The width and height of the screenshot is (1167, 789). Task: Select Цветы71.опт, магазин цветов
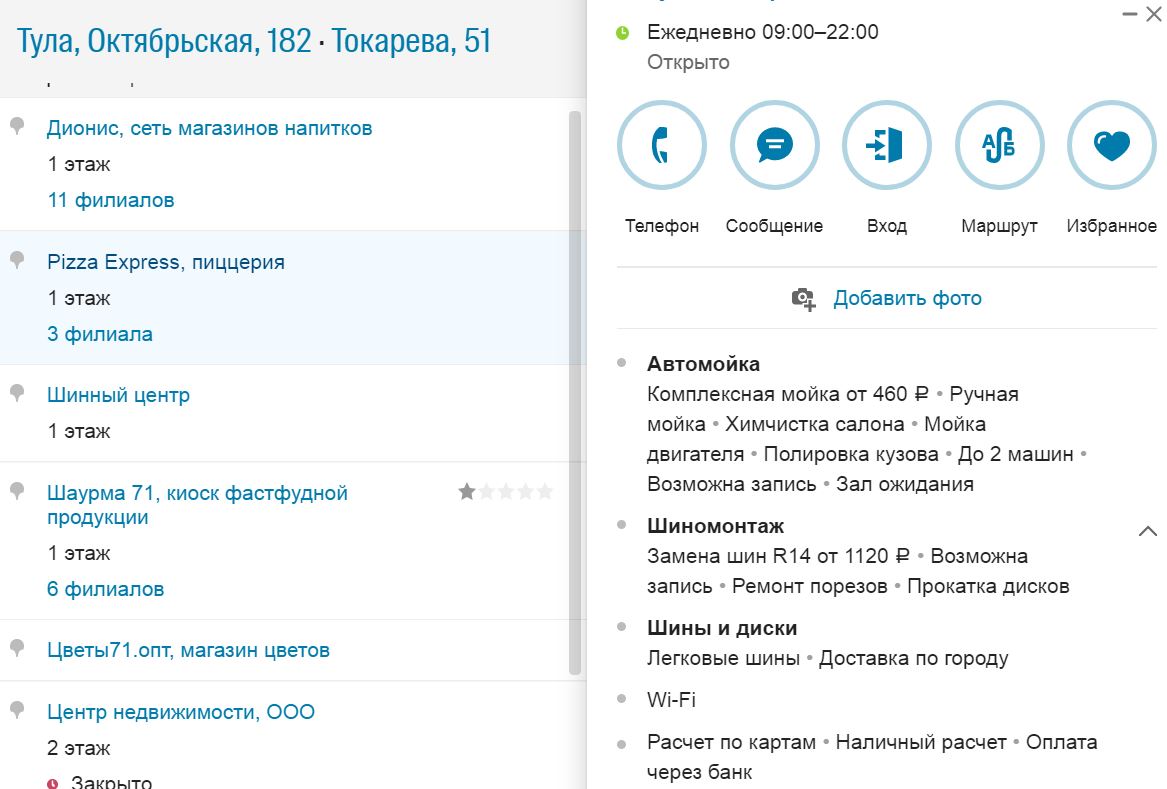[188, 650]
